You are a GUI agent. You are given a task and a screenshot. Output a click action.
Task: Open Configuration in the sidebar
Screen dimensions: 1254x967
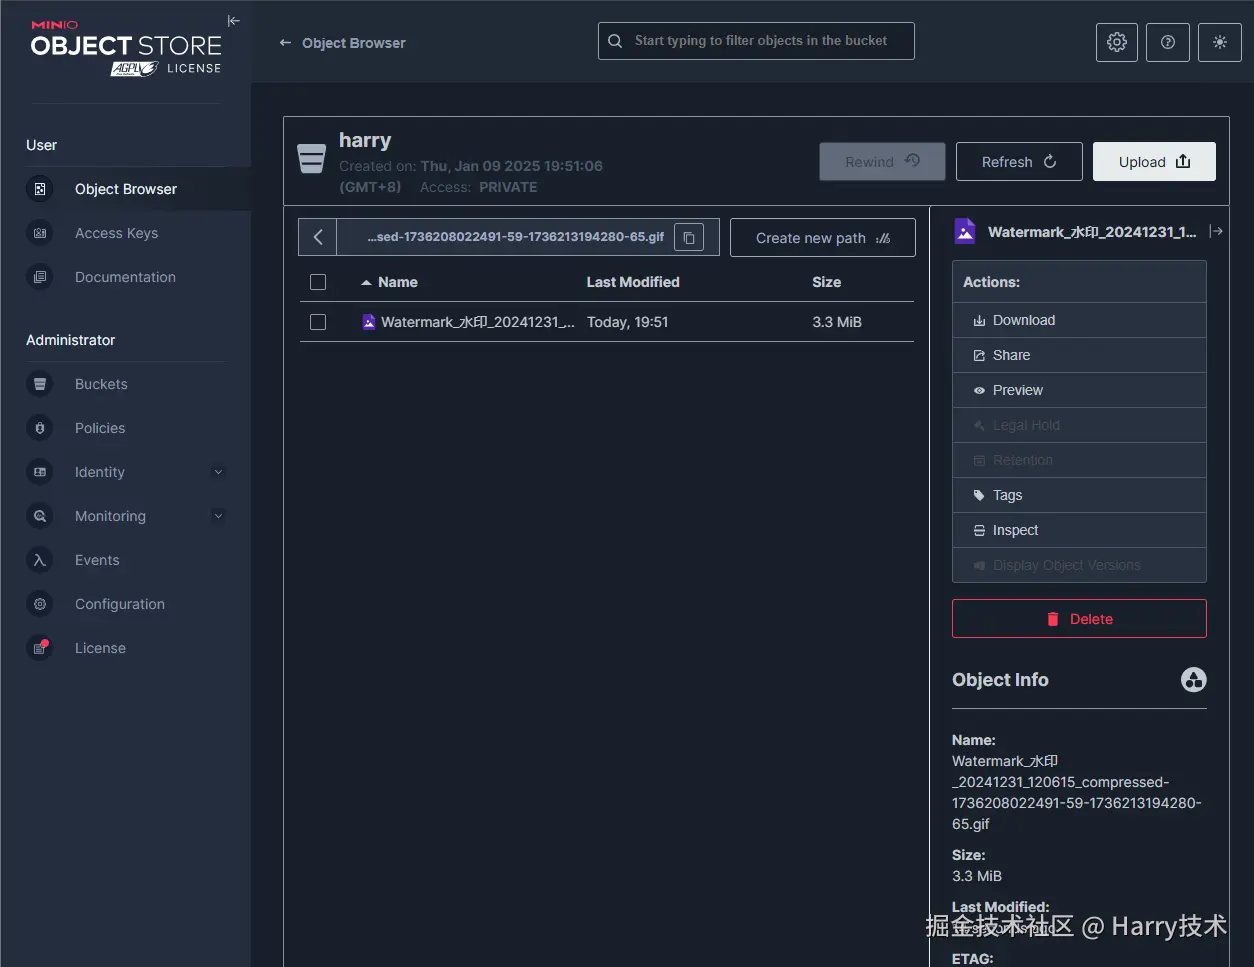[120, 604]
